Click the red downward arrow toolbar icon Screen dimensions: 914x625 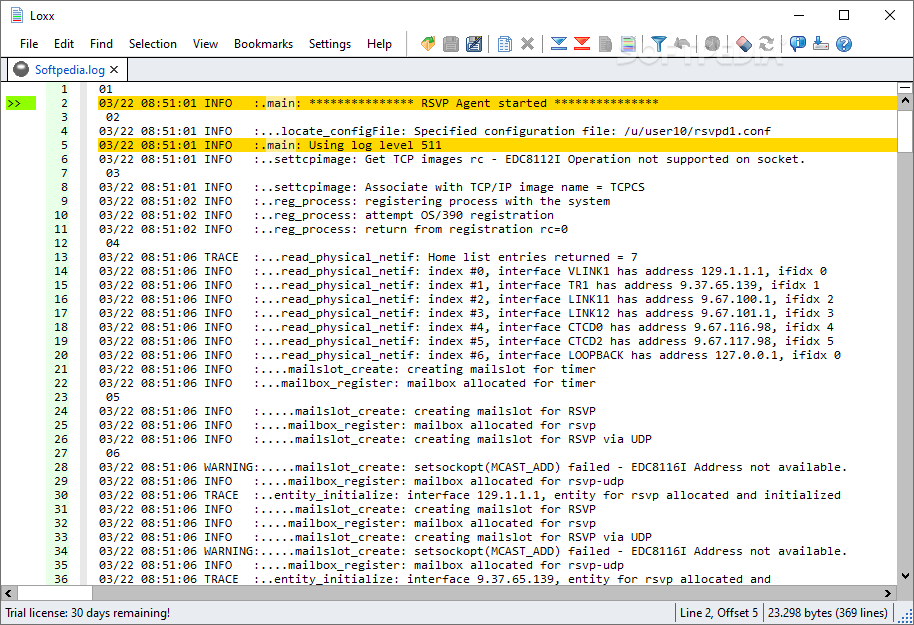(x=582, y=44)
